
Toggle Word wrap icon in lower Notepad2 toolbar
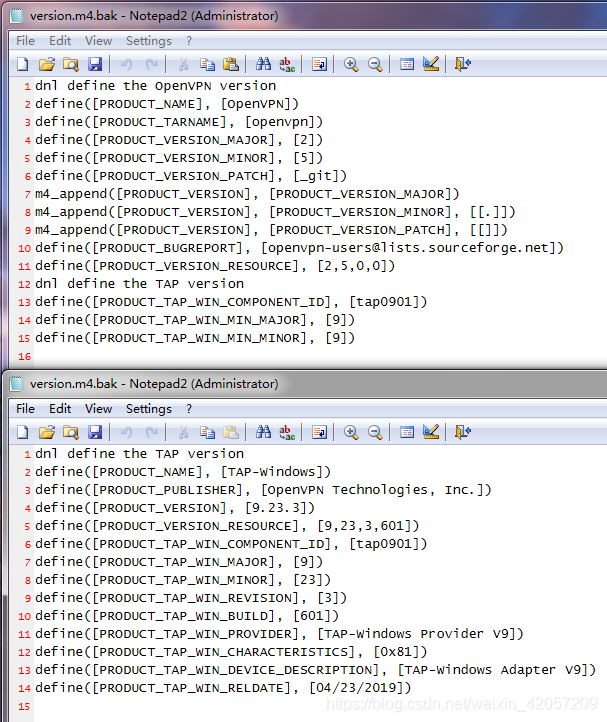[319, 432]
